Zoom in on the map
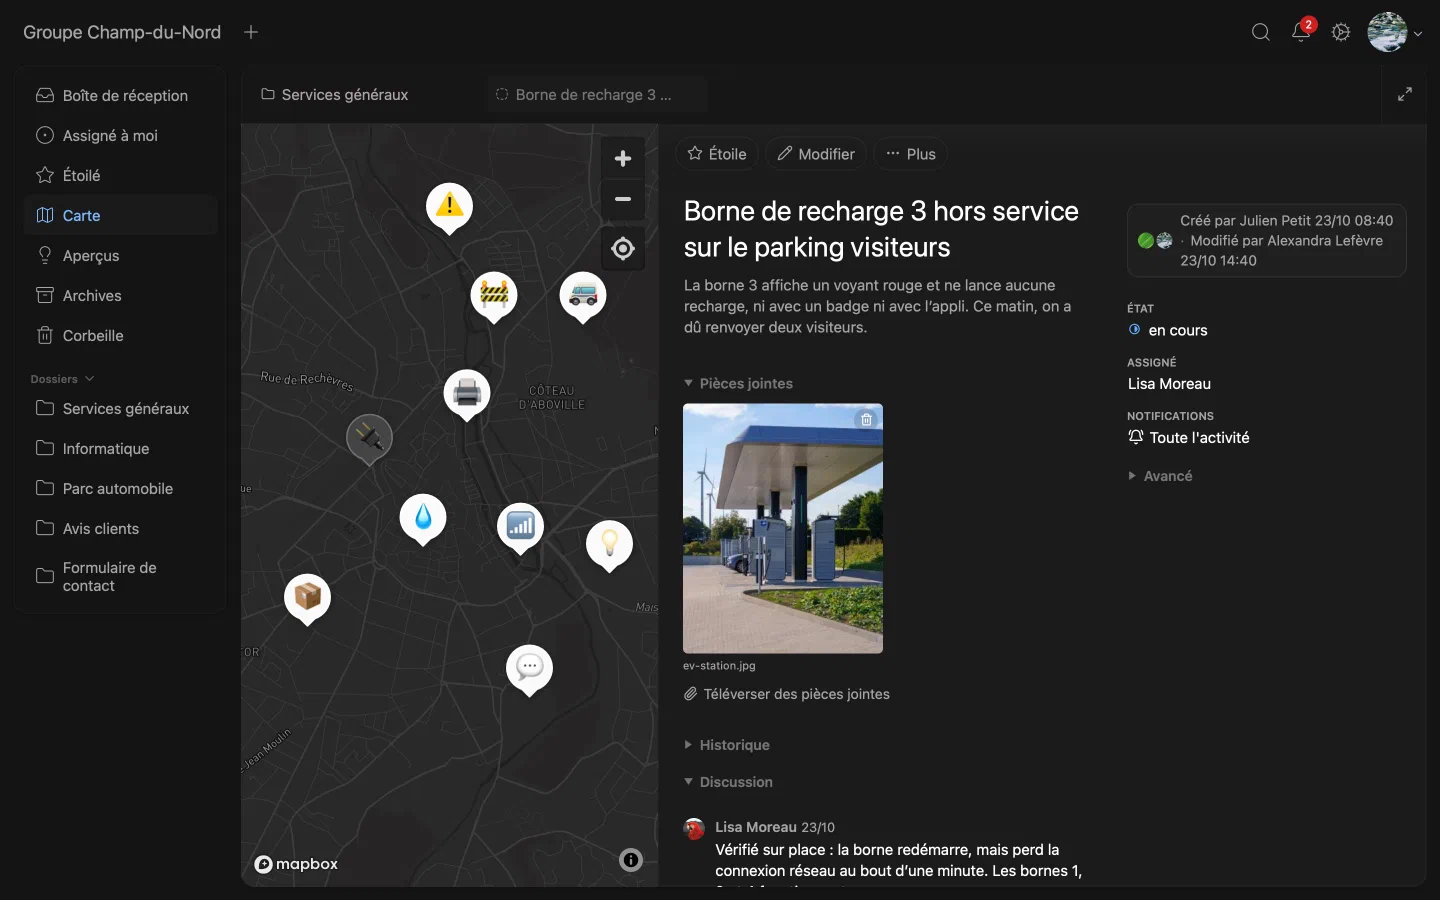 point(623,159)
